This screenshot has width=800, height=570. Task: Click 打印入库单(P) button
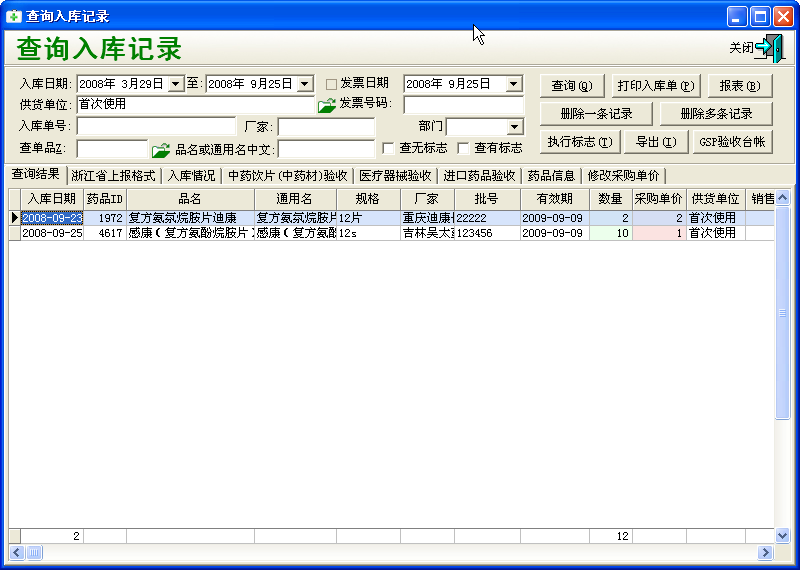(x=656, y=86)
